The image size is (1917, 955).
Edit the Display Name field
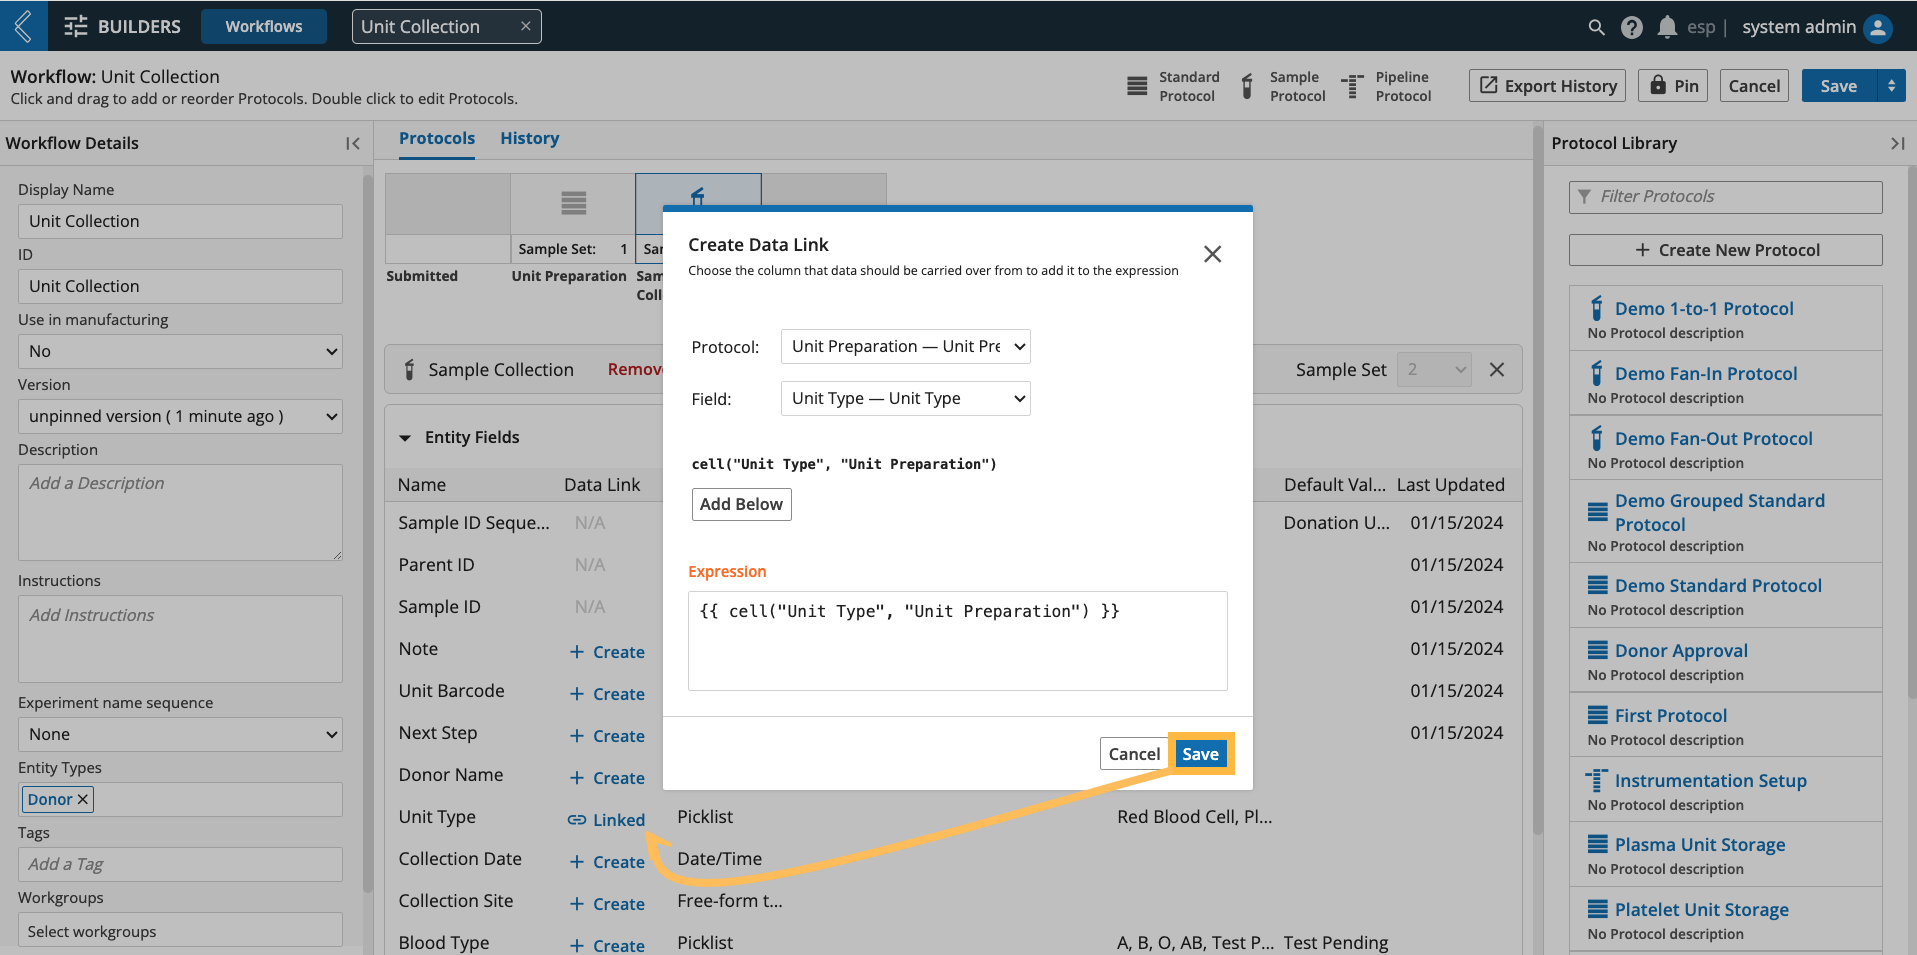[x=180, y=221]
